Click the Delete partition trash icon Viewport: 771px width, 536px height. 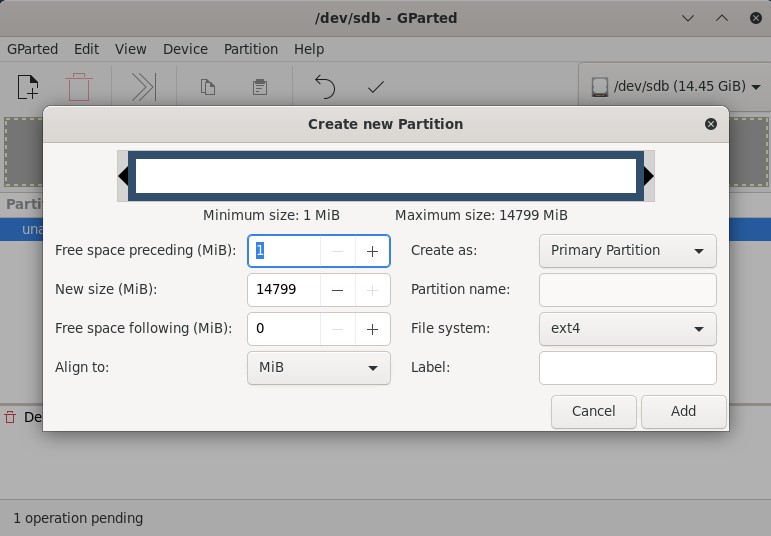(x=78, y=87)
